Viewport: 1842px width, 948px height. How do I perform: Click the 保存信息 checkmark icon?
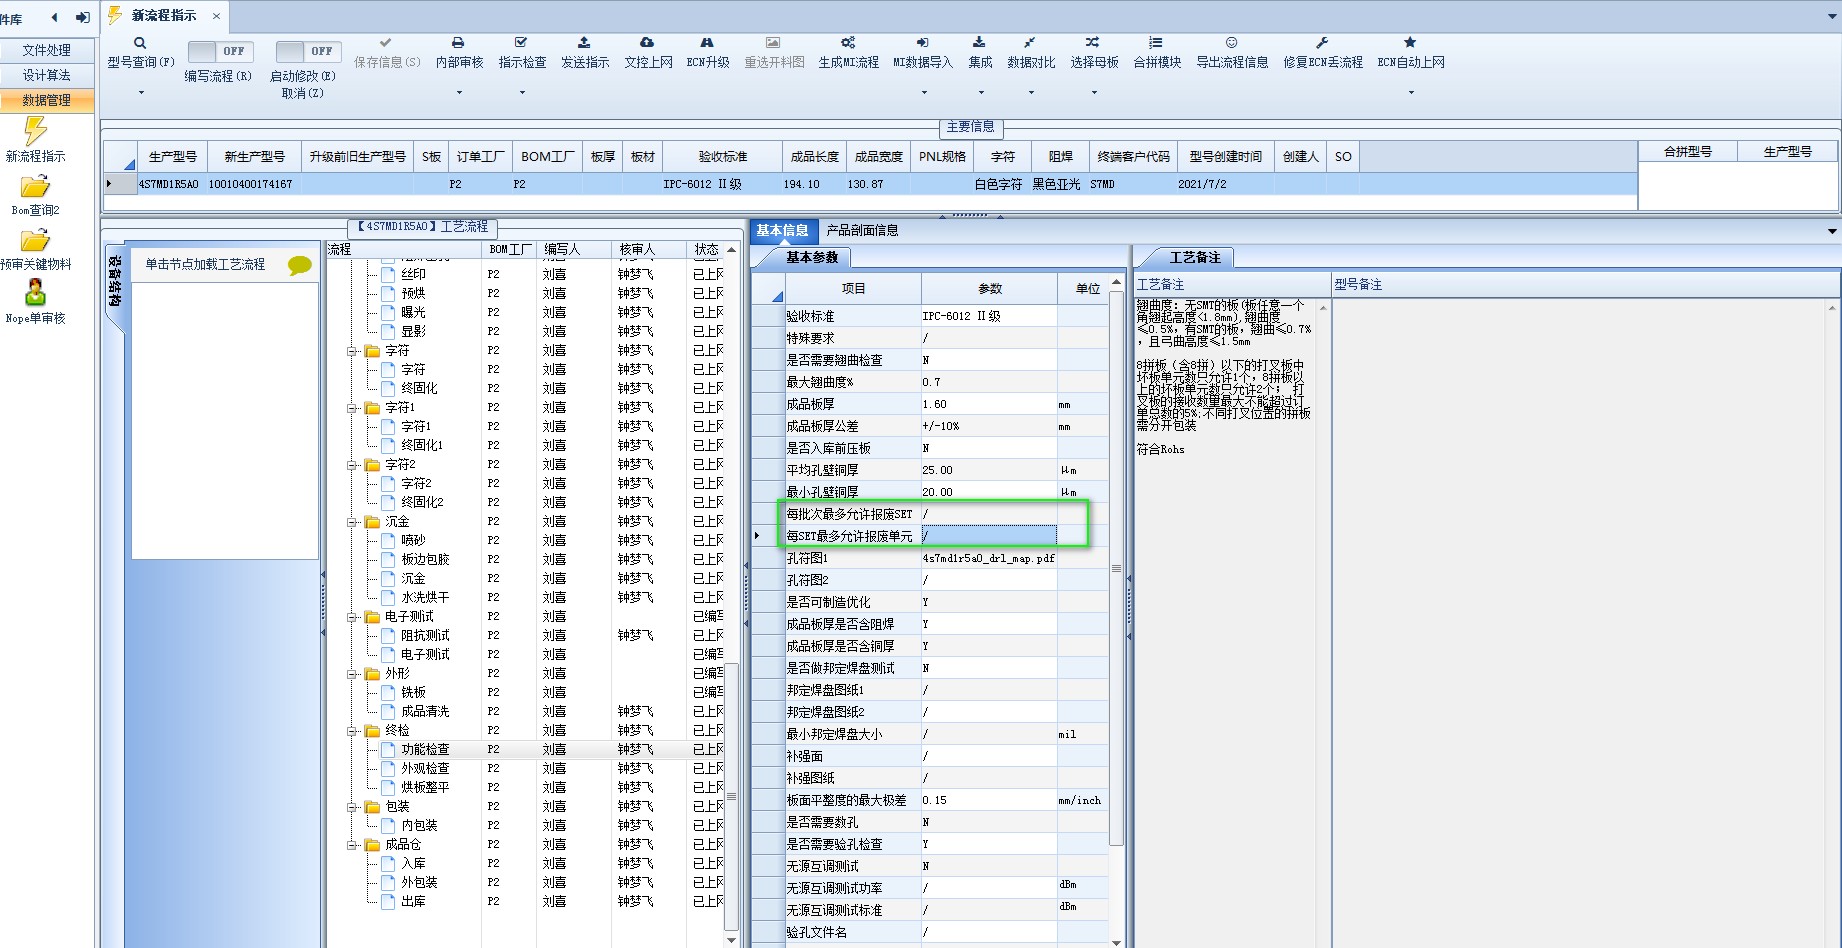[386, 43]
